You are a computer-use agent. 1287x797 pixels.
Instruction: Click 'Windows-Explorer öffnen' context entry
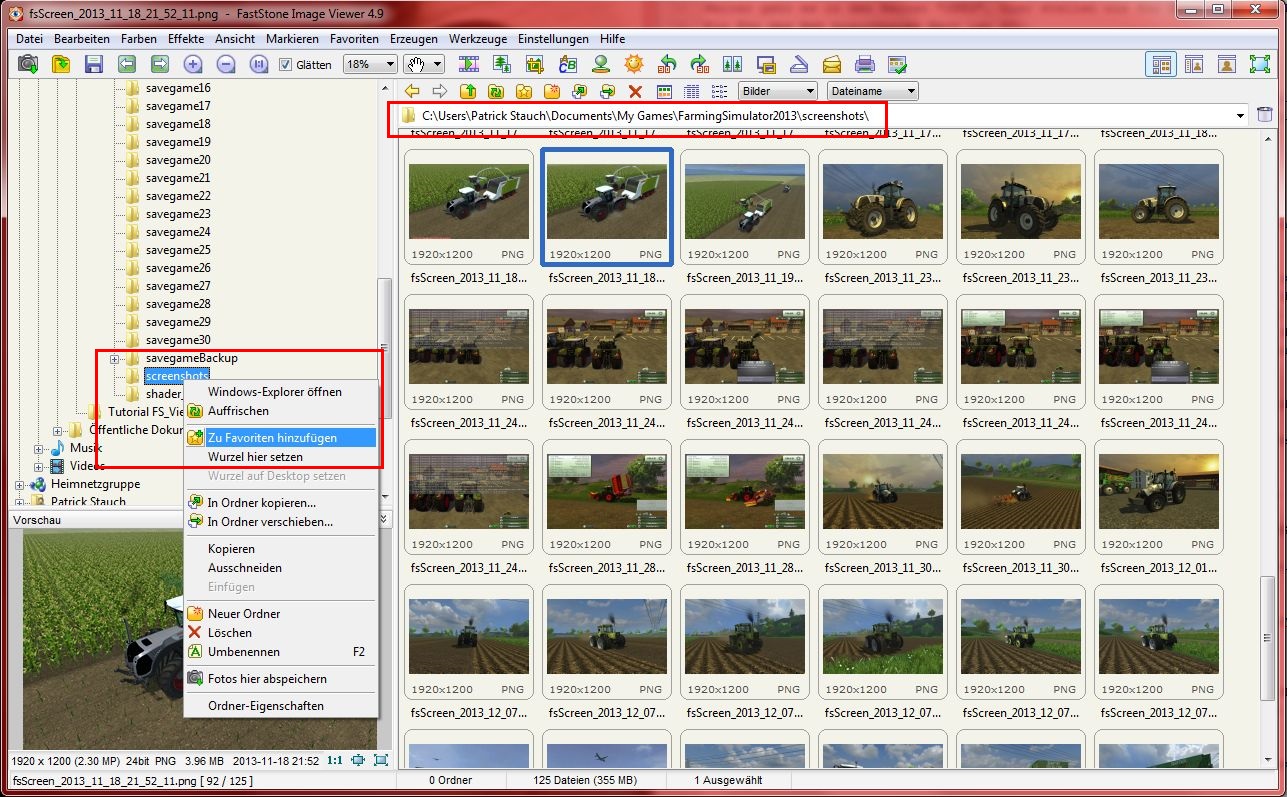pyautogui.click(x=275, y=392)
